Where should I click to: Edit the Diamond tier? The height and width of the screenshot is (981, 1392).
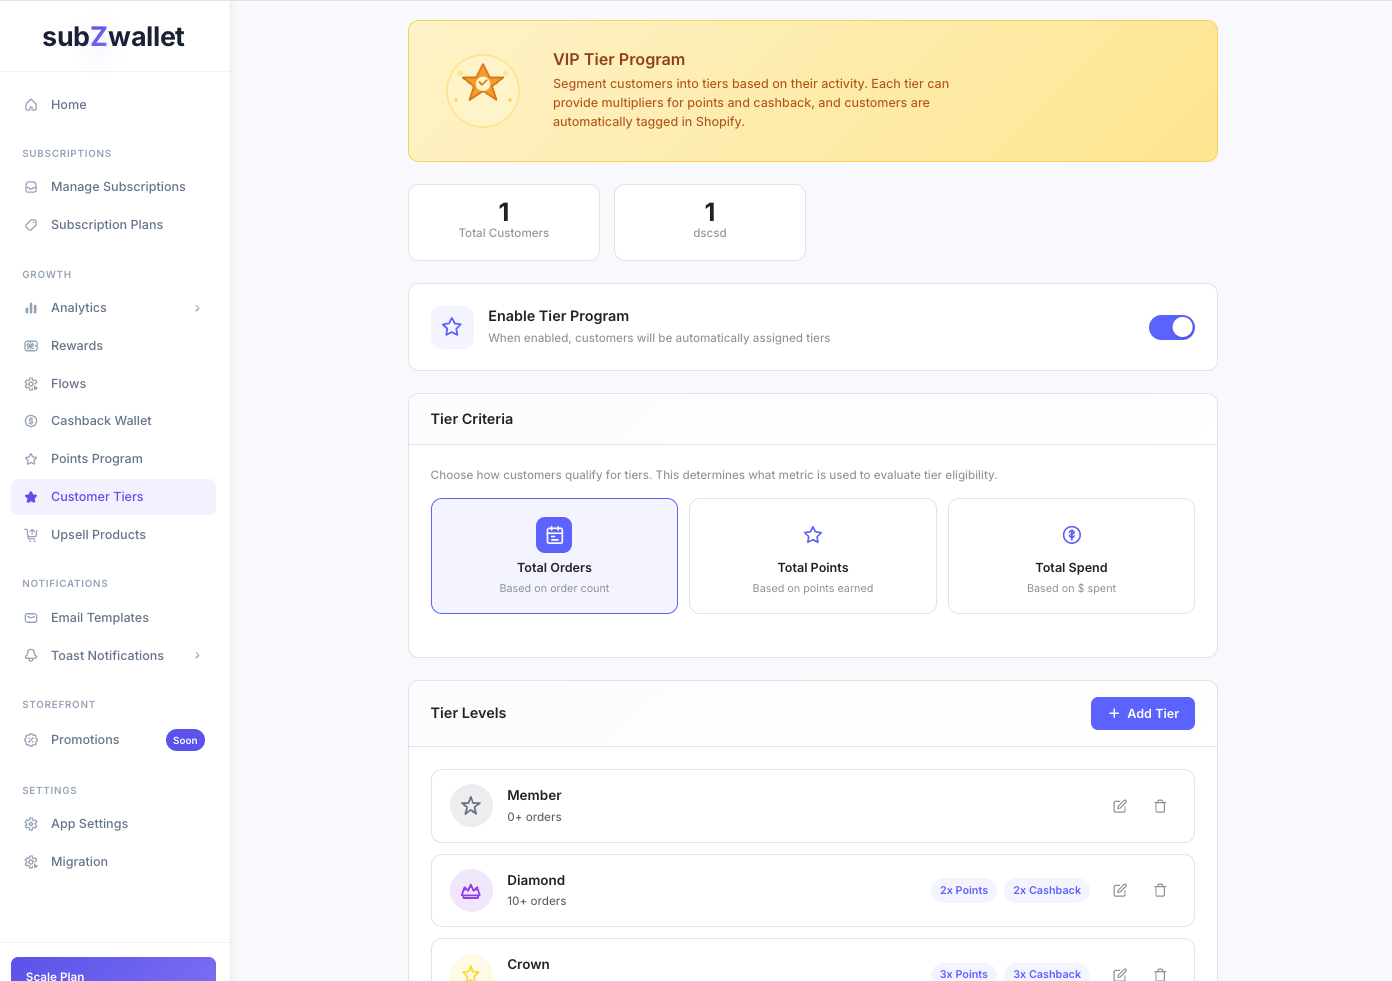(1120, 890)
